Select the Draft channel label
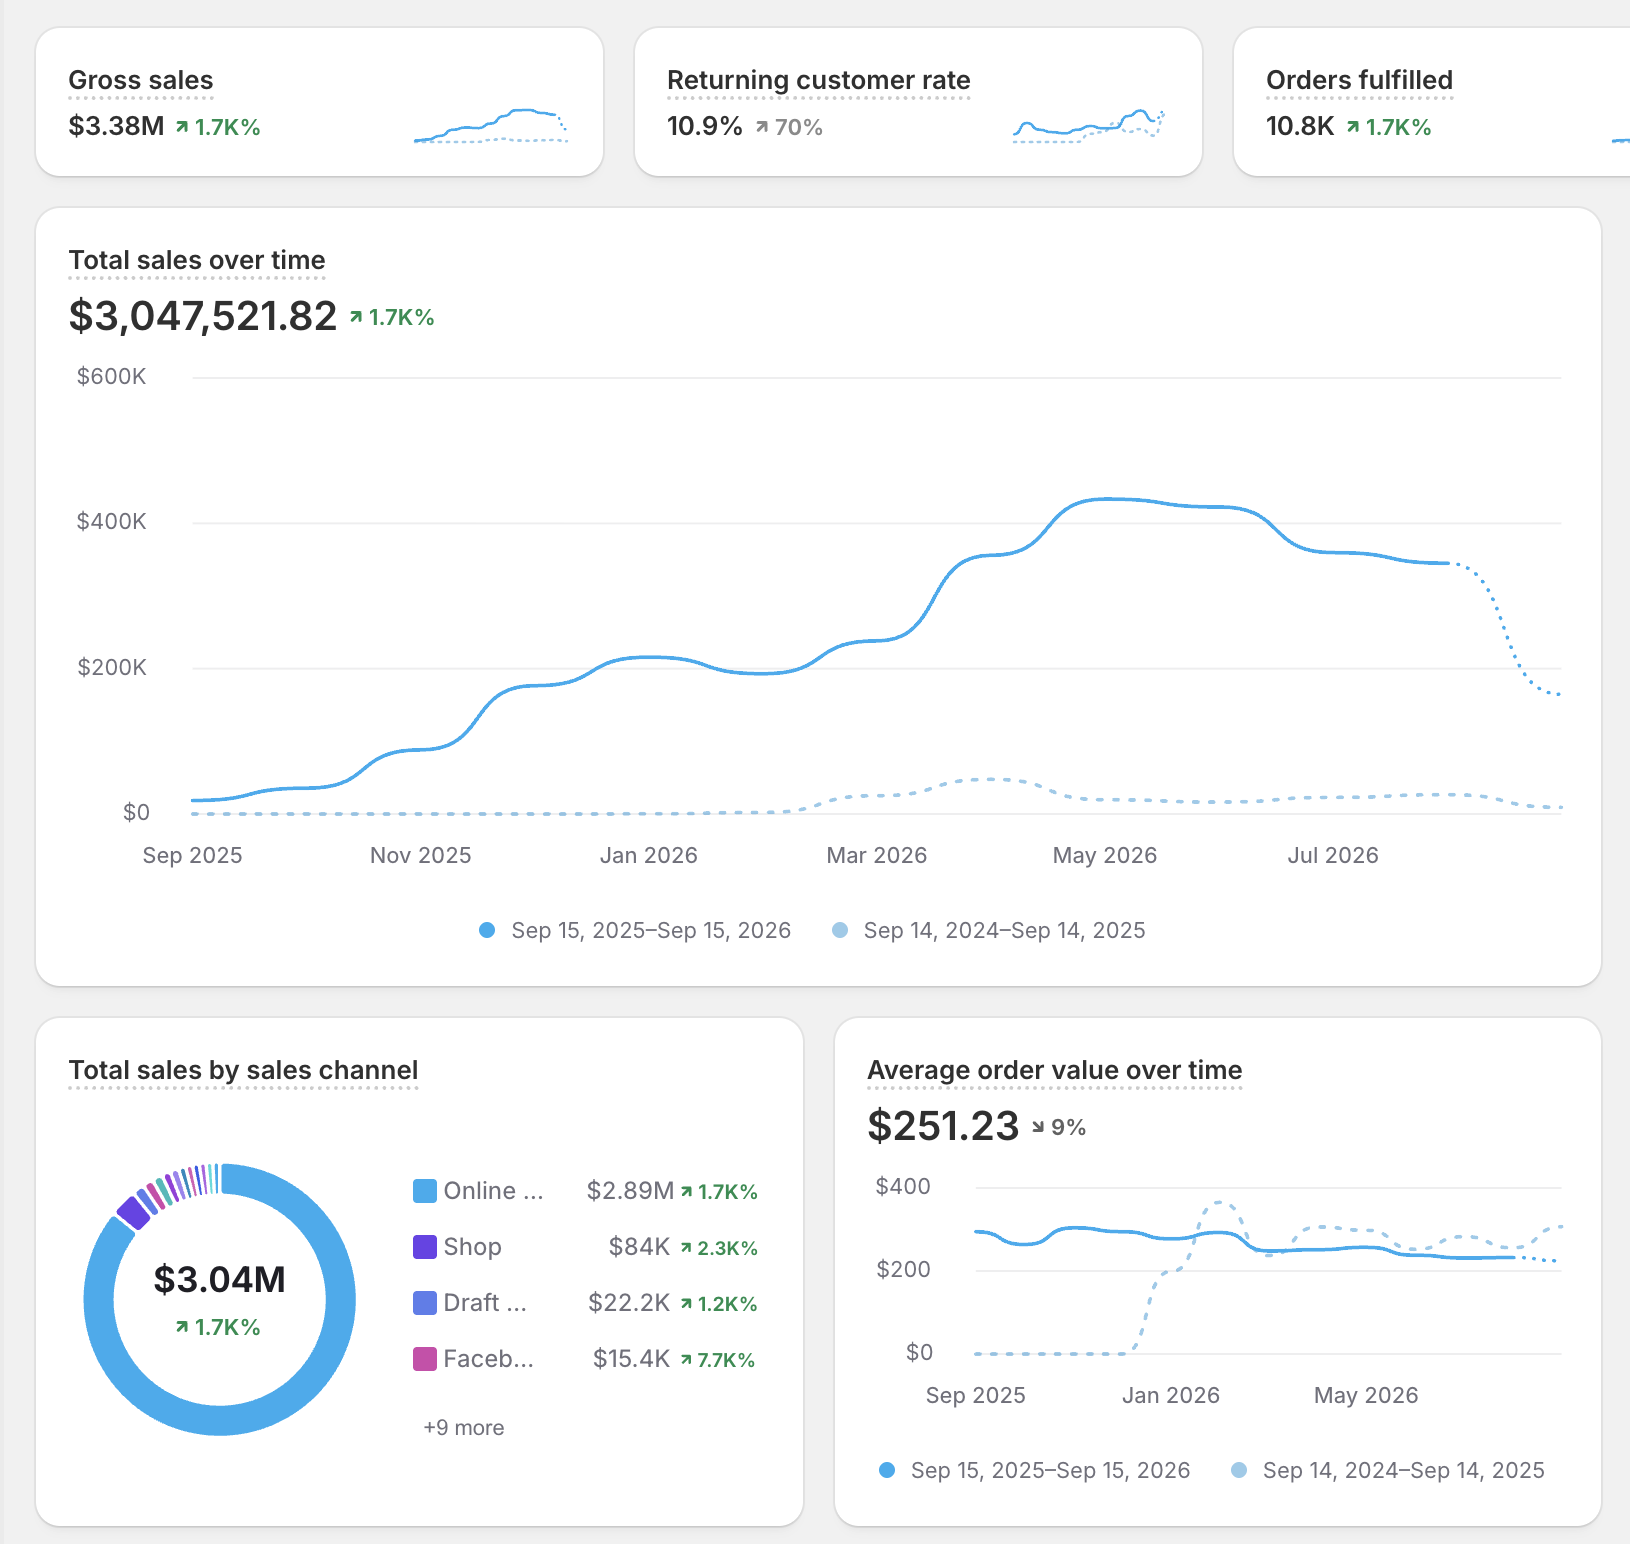Viewport: 1630px width, 1544px height. [x=485, y=1303]
